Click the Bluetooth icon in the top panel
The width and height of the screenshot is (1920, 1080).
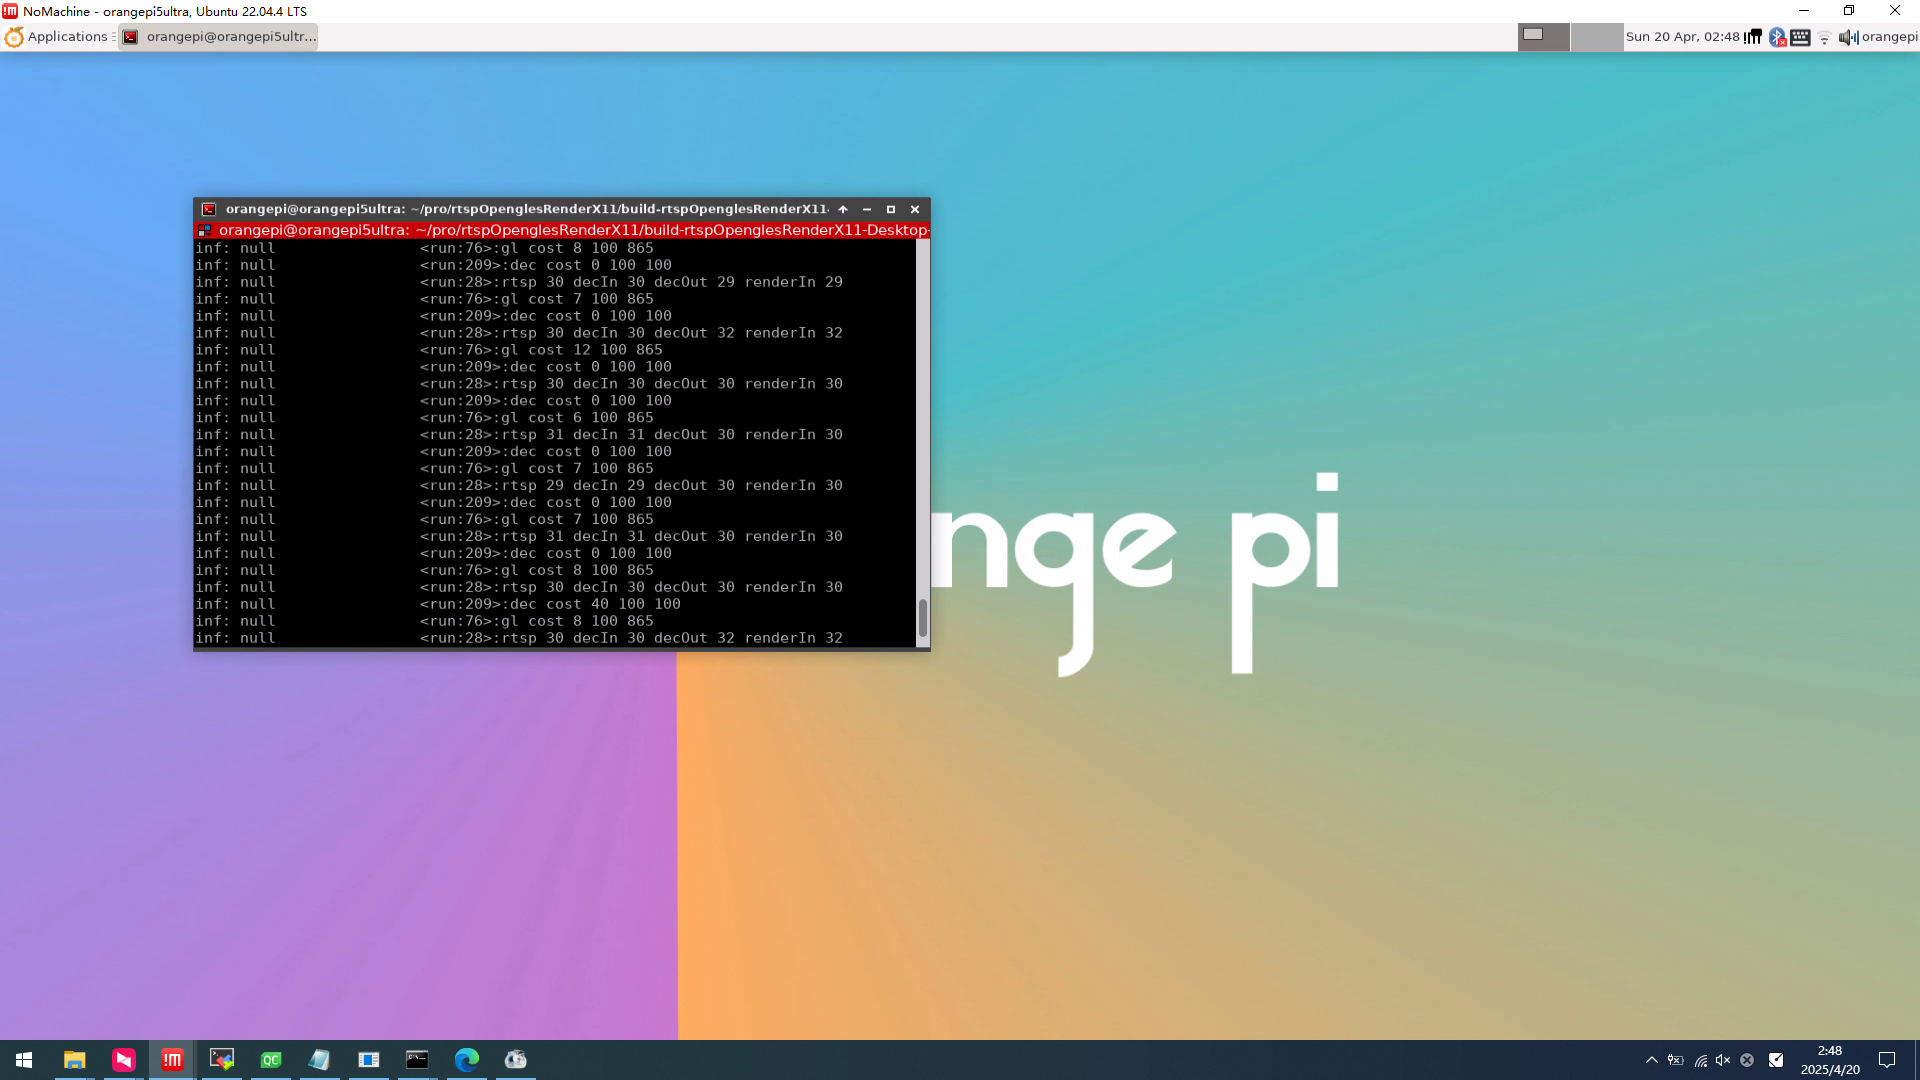coord(1777,37)
